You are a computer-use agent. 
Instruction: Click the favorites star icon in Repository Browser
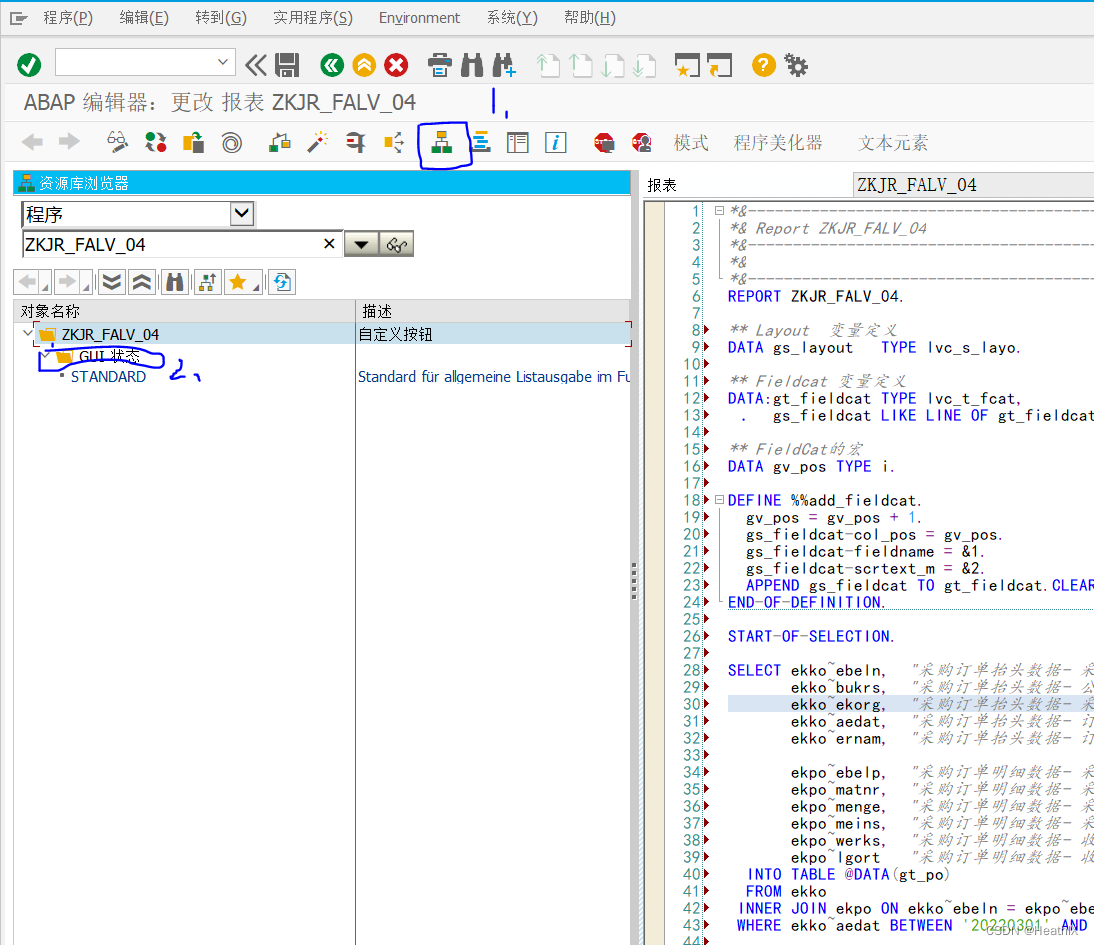tap(239, 282)
